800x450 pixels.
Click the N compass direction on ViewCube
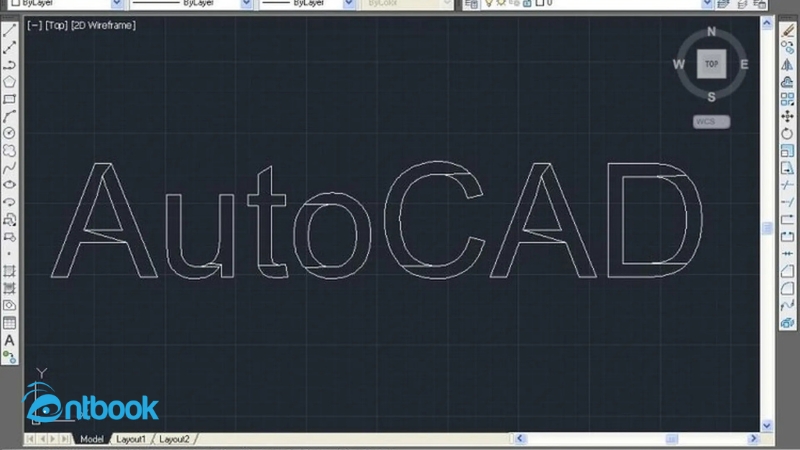[711, 32]
